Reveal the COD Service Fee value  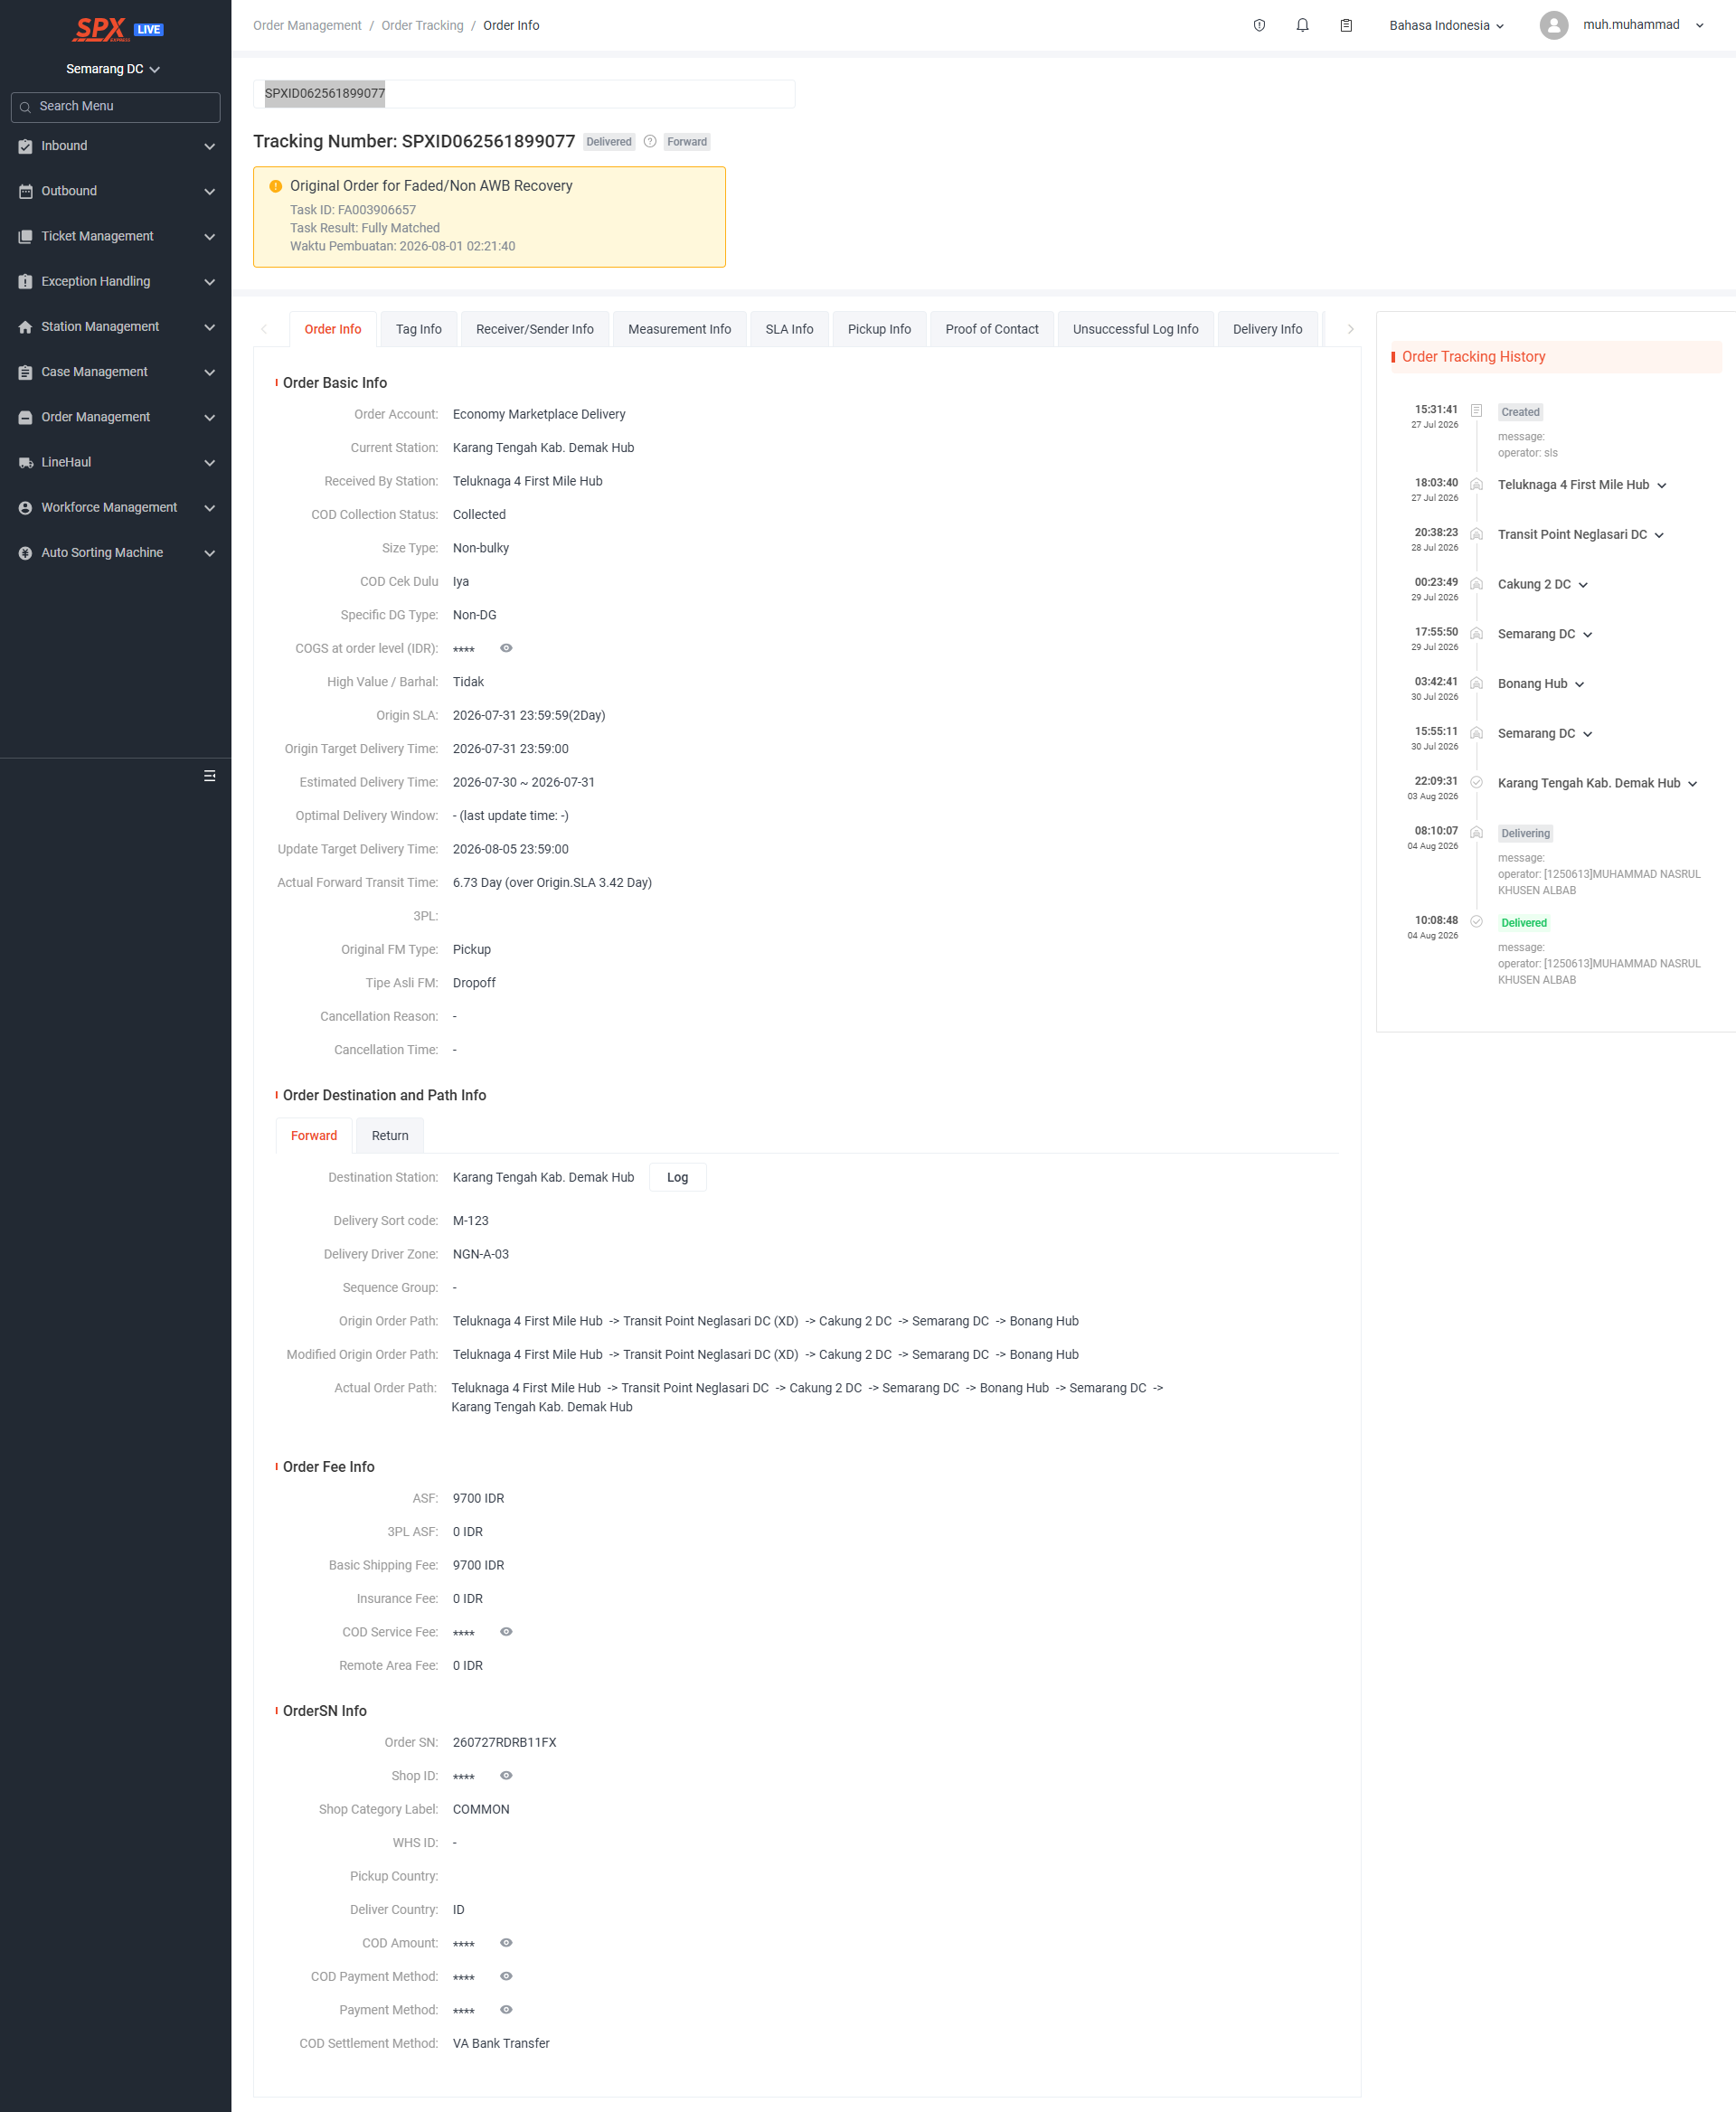click(x=506, y=1631)
